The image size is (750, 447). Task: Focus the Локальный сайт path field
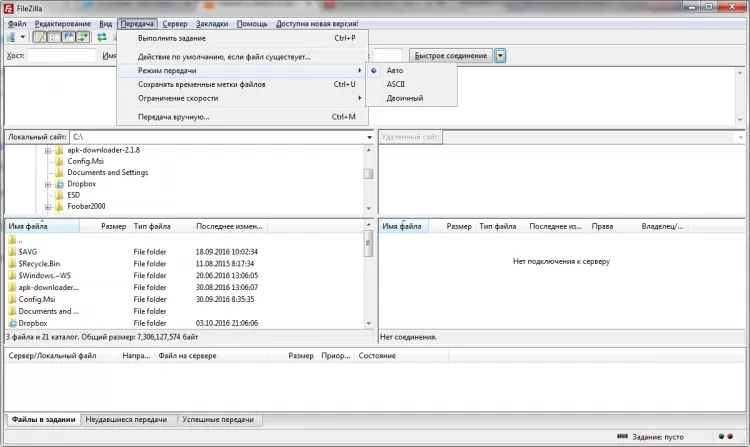(218, 137)
